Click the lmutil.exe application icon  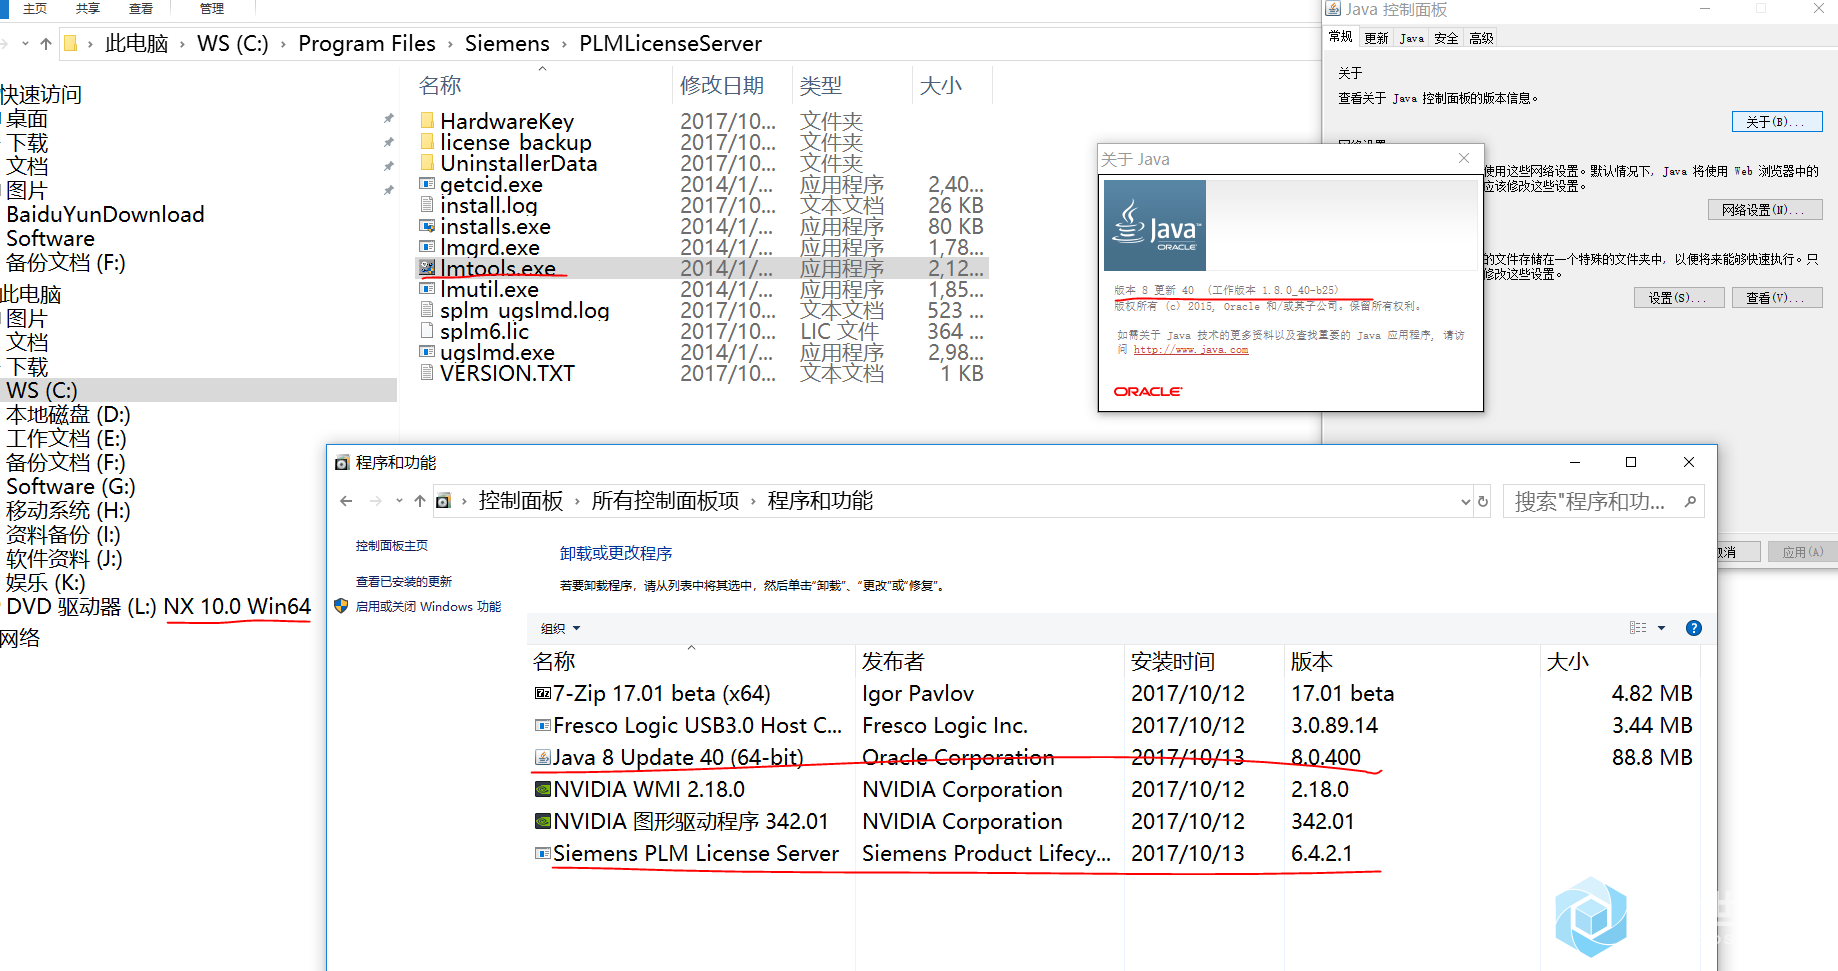[x=427, y=289]
